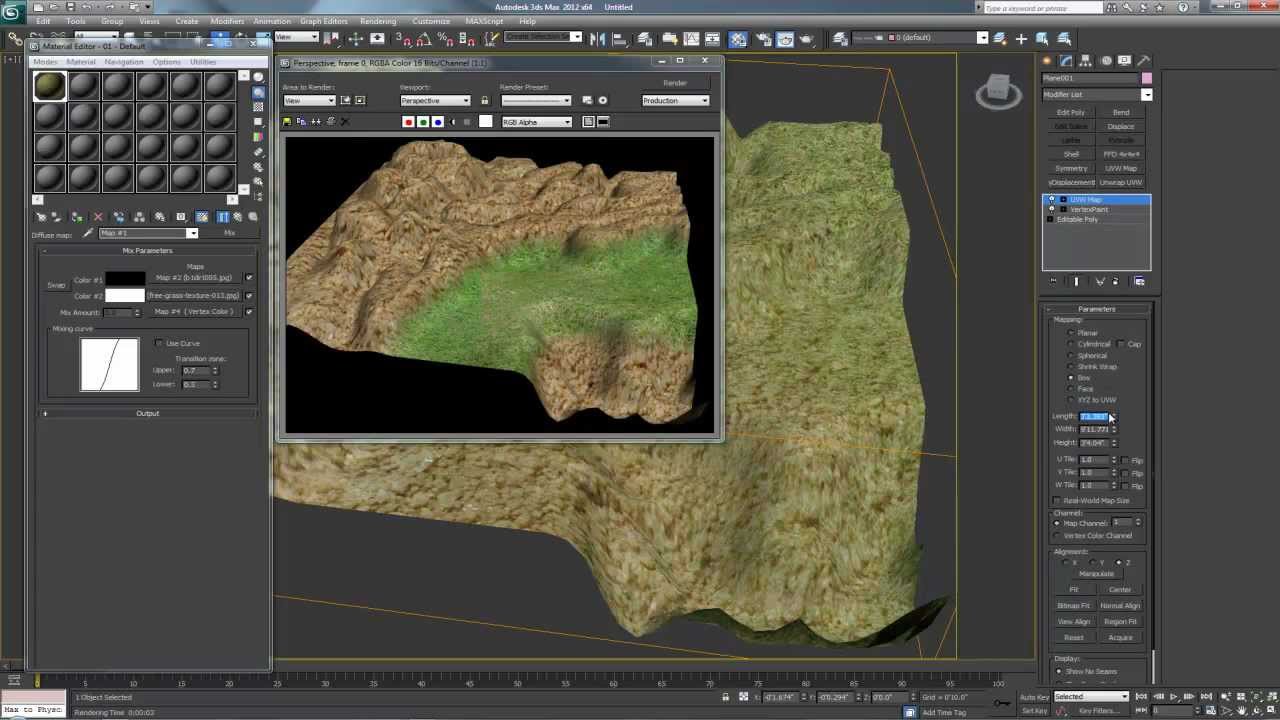The image size is (1280, 720).
Task: Click the white Color #2 swatch
Action: point(125,295)
